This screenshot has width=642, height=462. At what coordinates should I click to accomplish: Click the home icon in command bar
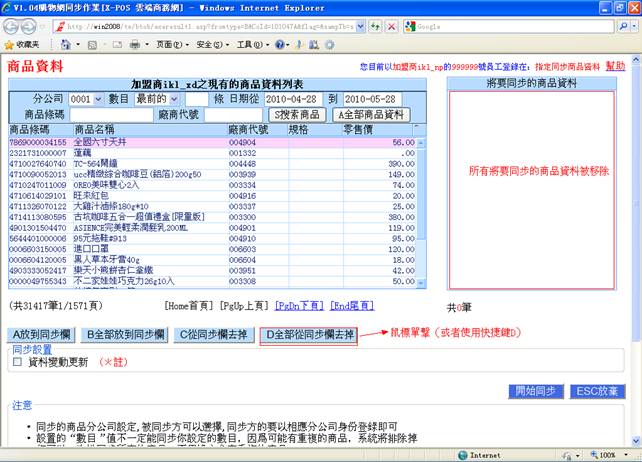[65, 45]
